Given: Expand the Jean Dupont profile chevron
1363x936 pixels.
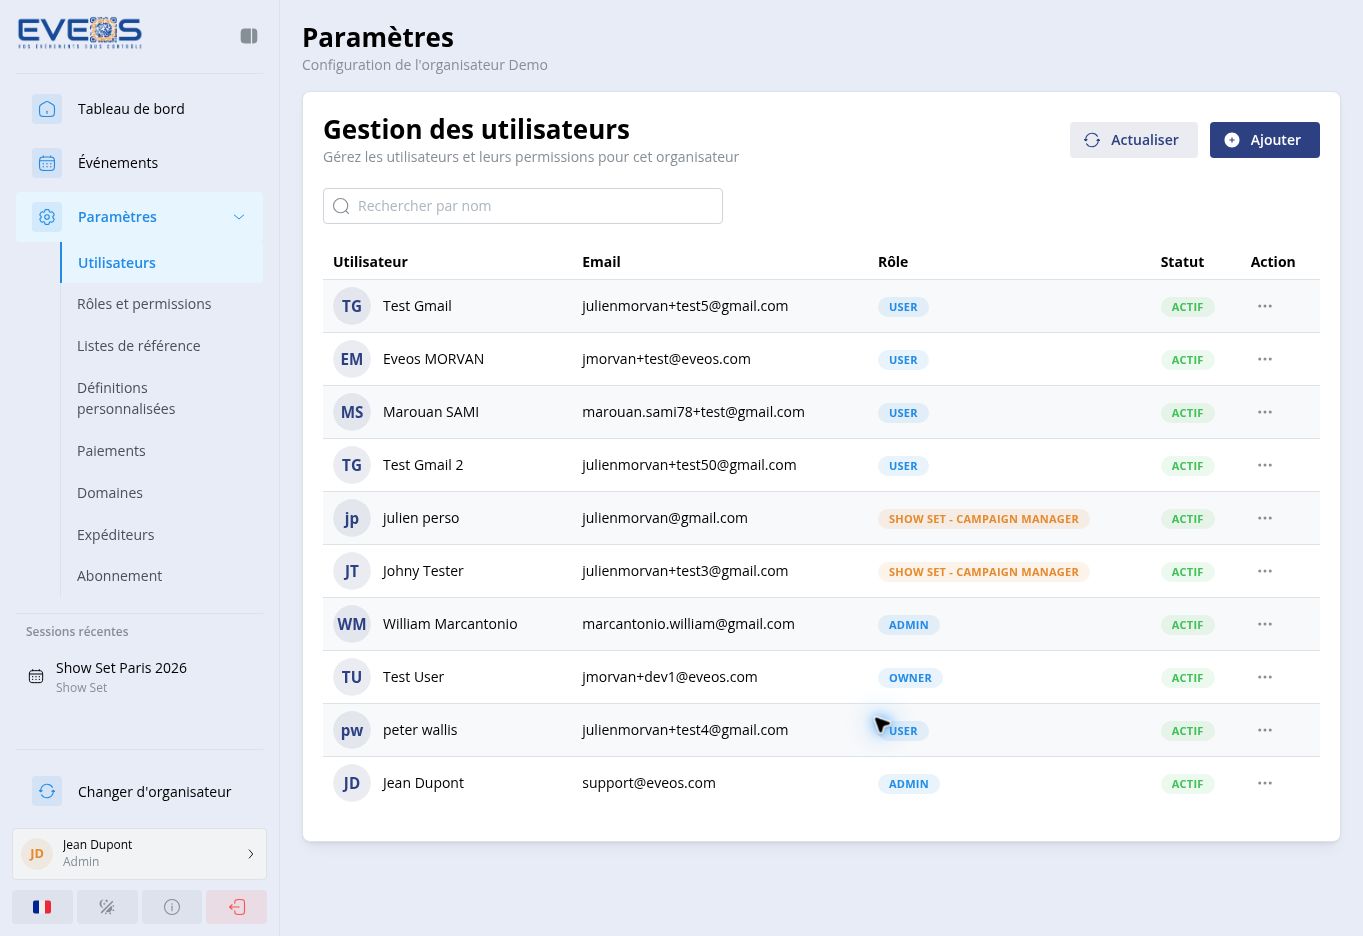Looking at the screenshot, I should coord(251,854).
